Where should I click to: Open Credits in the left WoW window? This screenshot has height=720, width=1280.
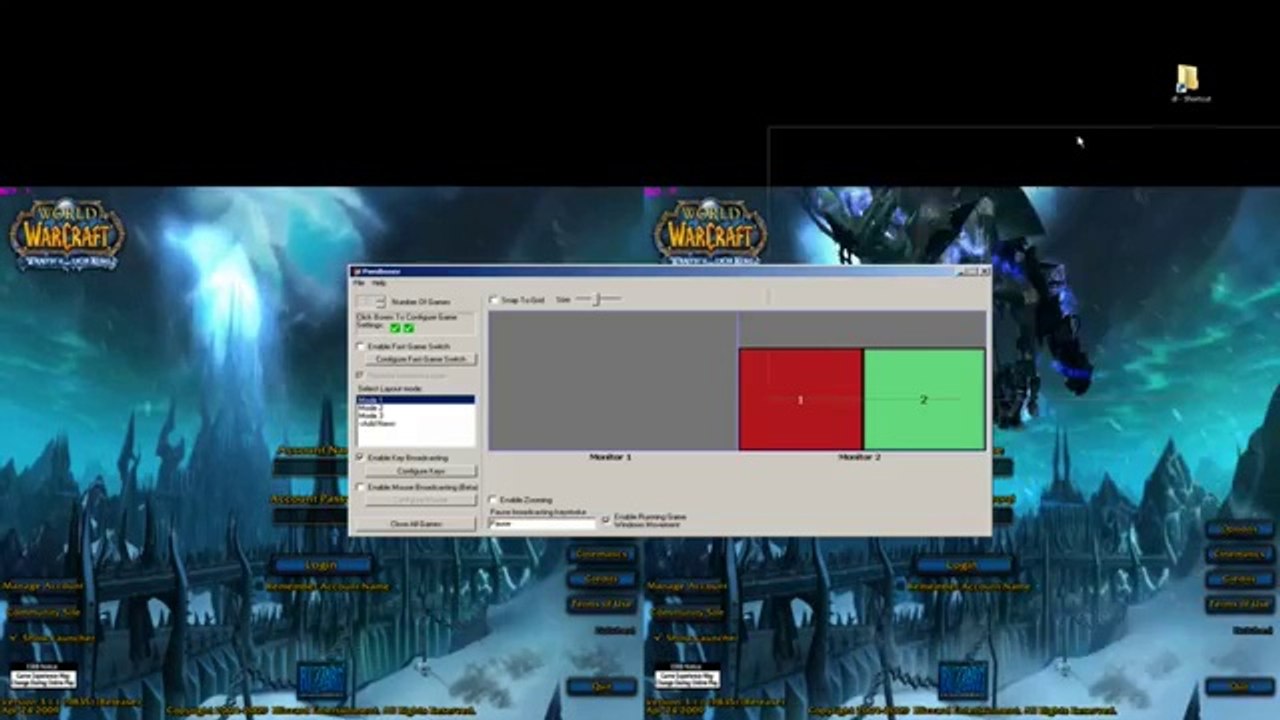[x=601, y=579]
